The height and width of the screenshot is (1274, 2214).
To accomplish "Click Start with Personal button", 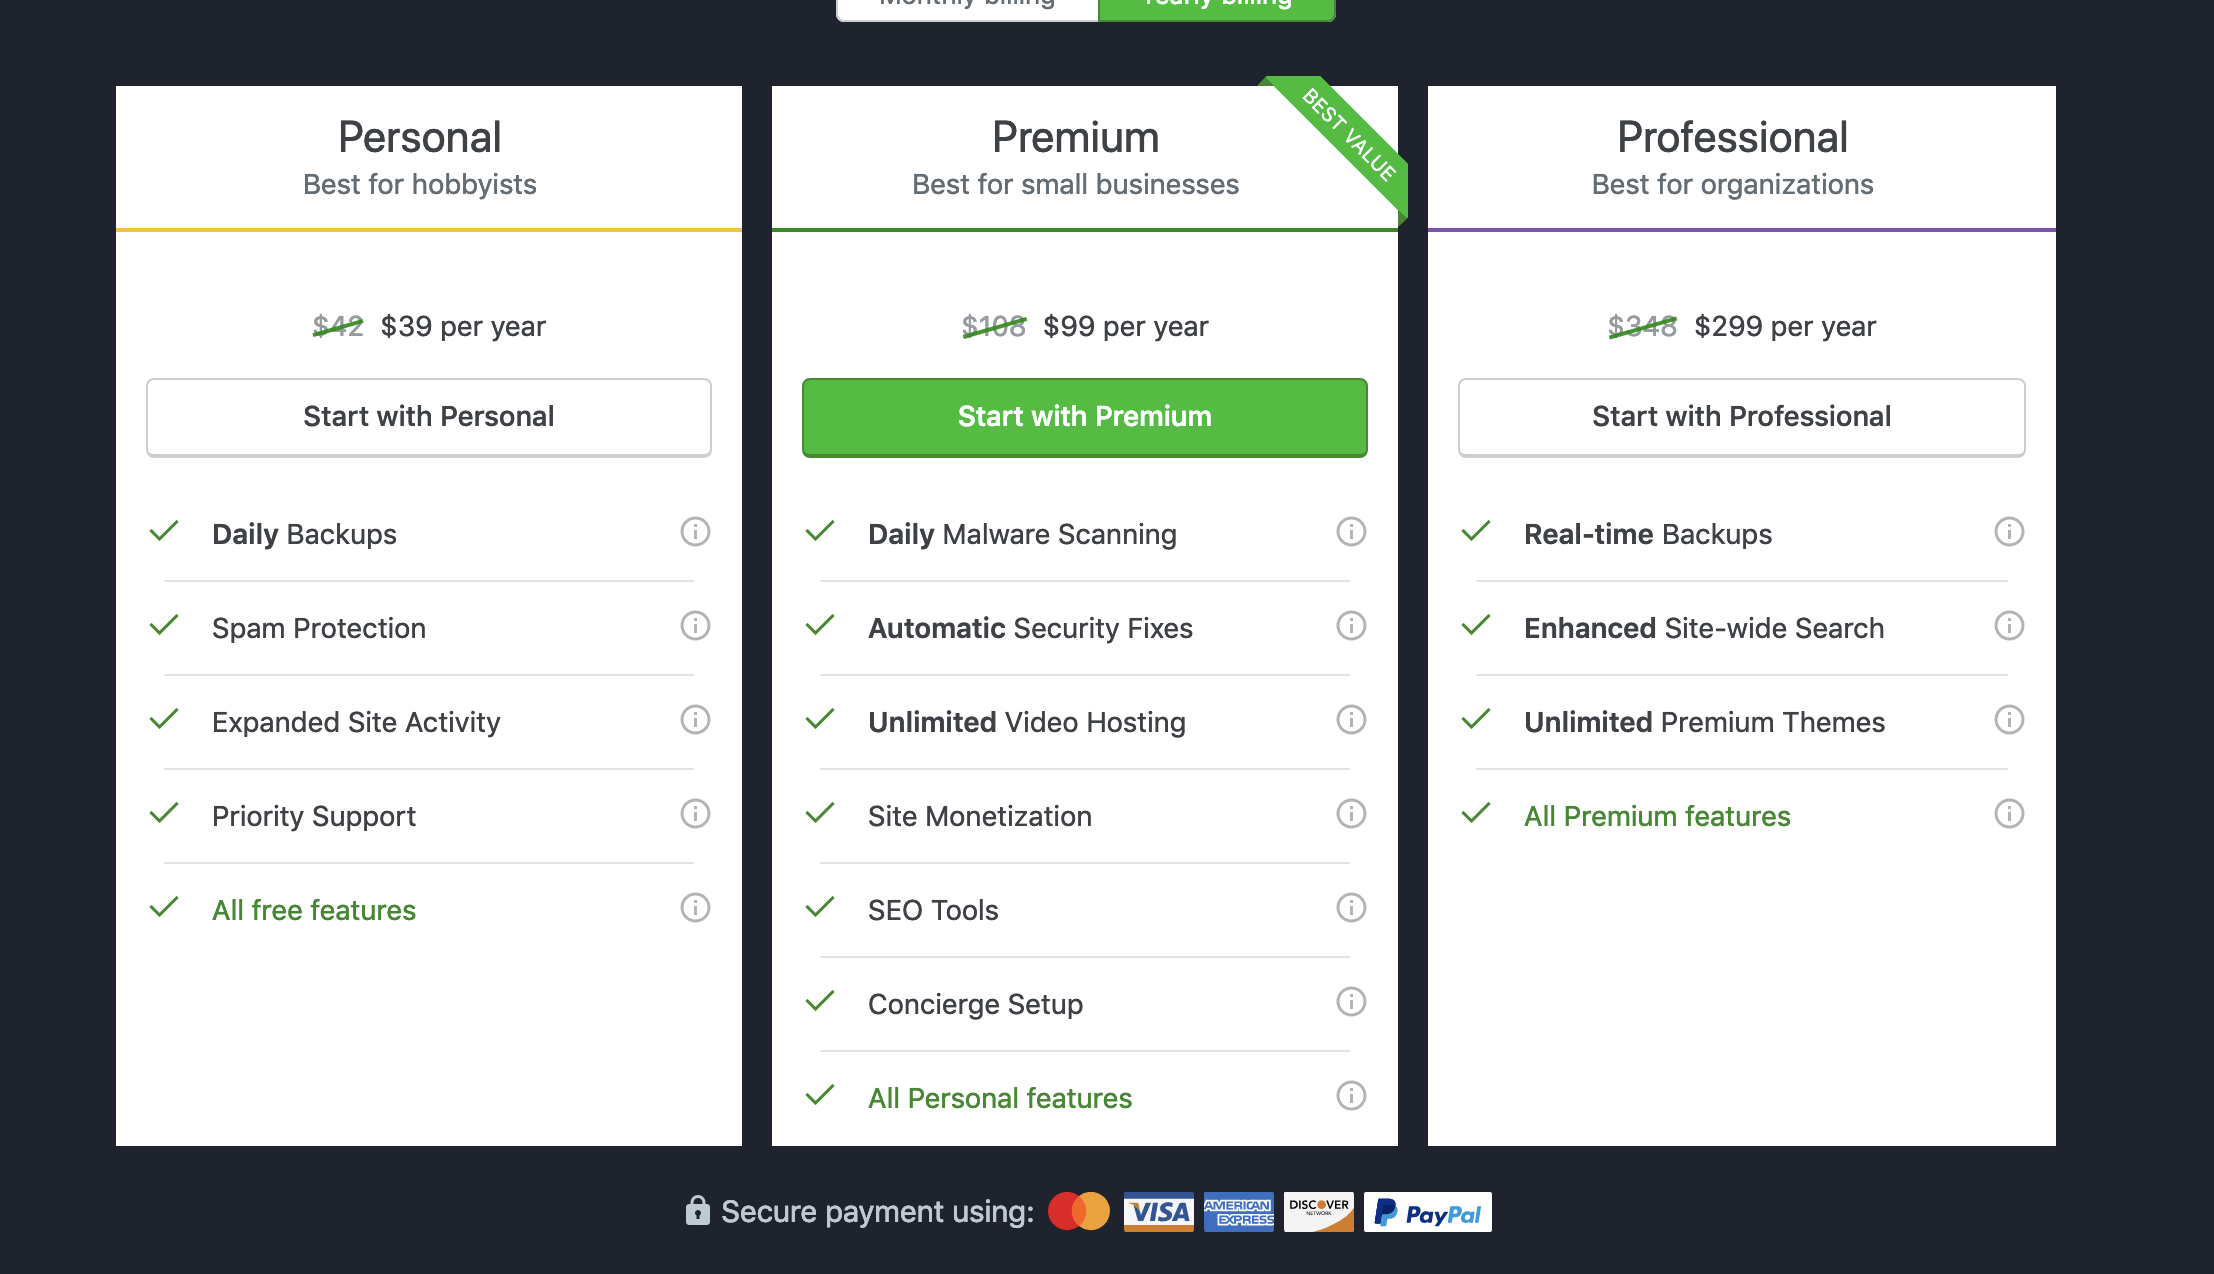I will point(429,417).
